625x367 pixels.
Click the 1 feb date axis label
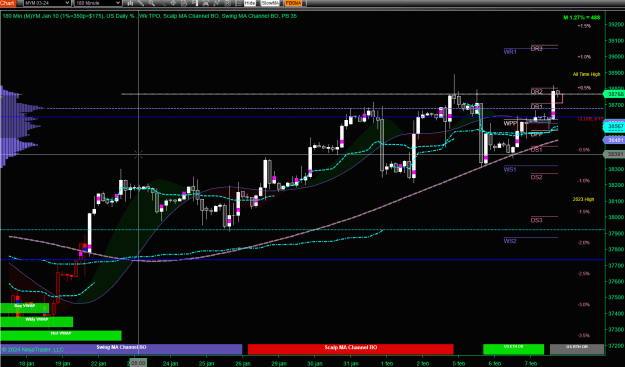point(387,363)
